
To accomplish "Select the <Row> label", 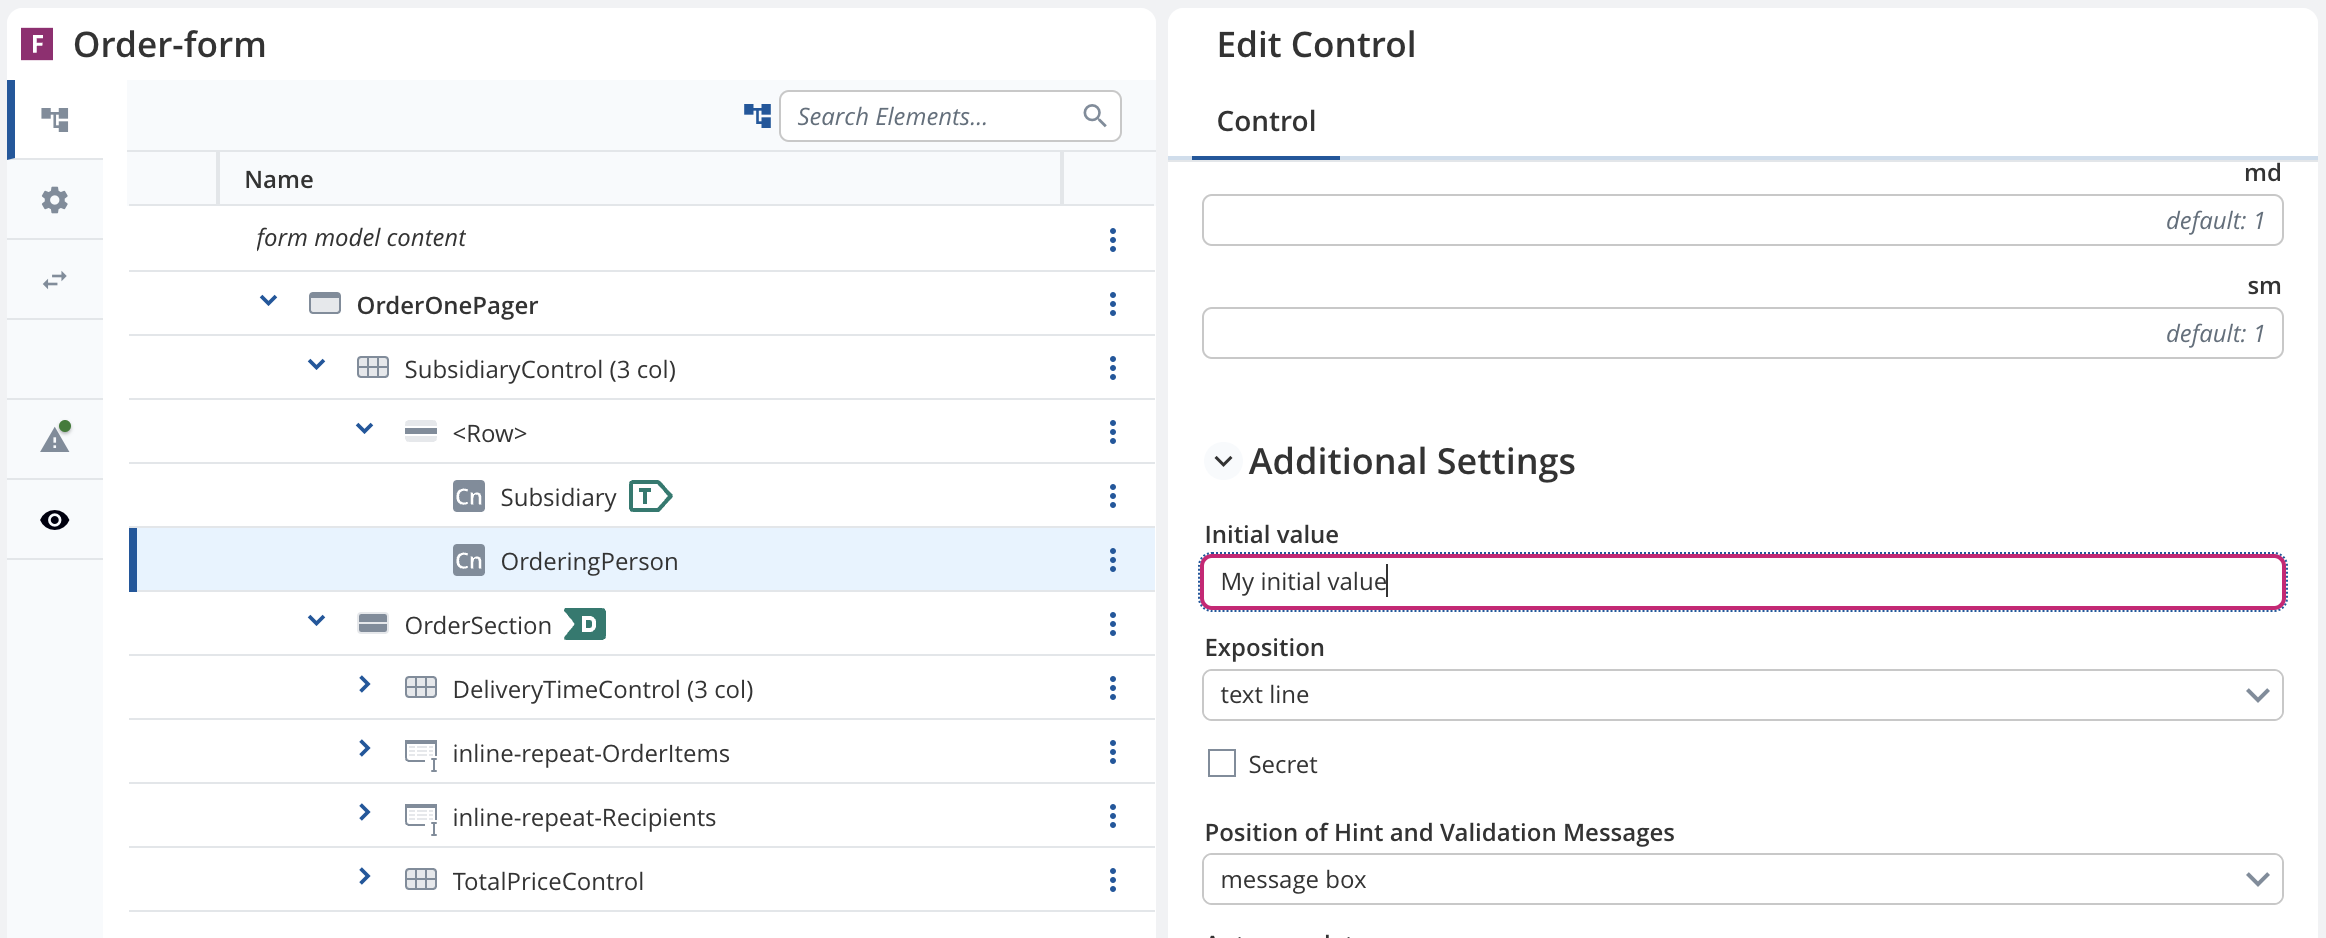I will pyautogui.click(x=489, y=433).
